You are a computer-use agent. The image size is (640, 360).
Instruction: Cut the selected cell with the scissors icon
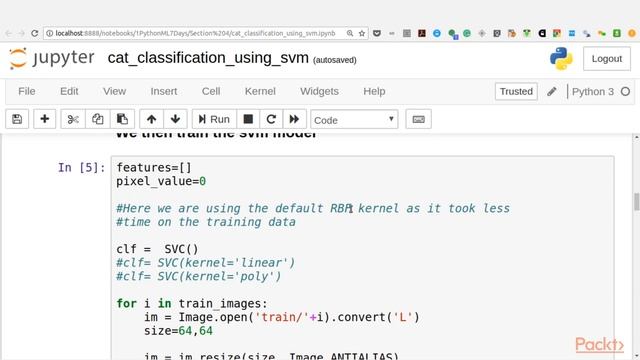[x=73, y=119]
